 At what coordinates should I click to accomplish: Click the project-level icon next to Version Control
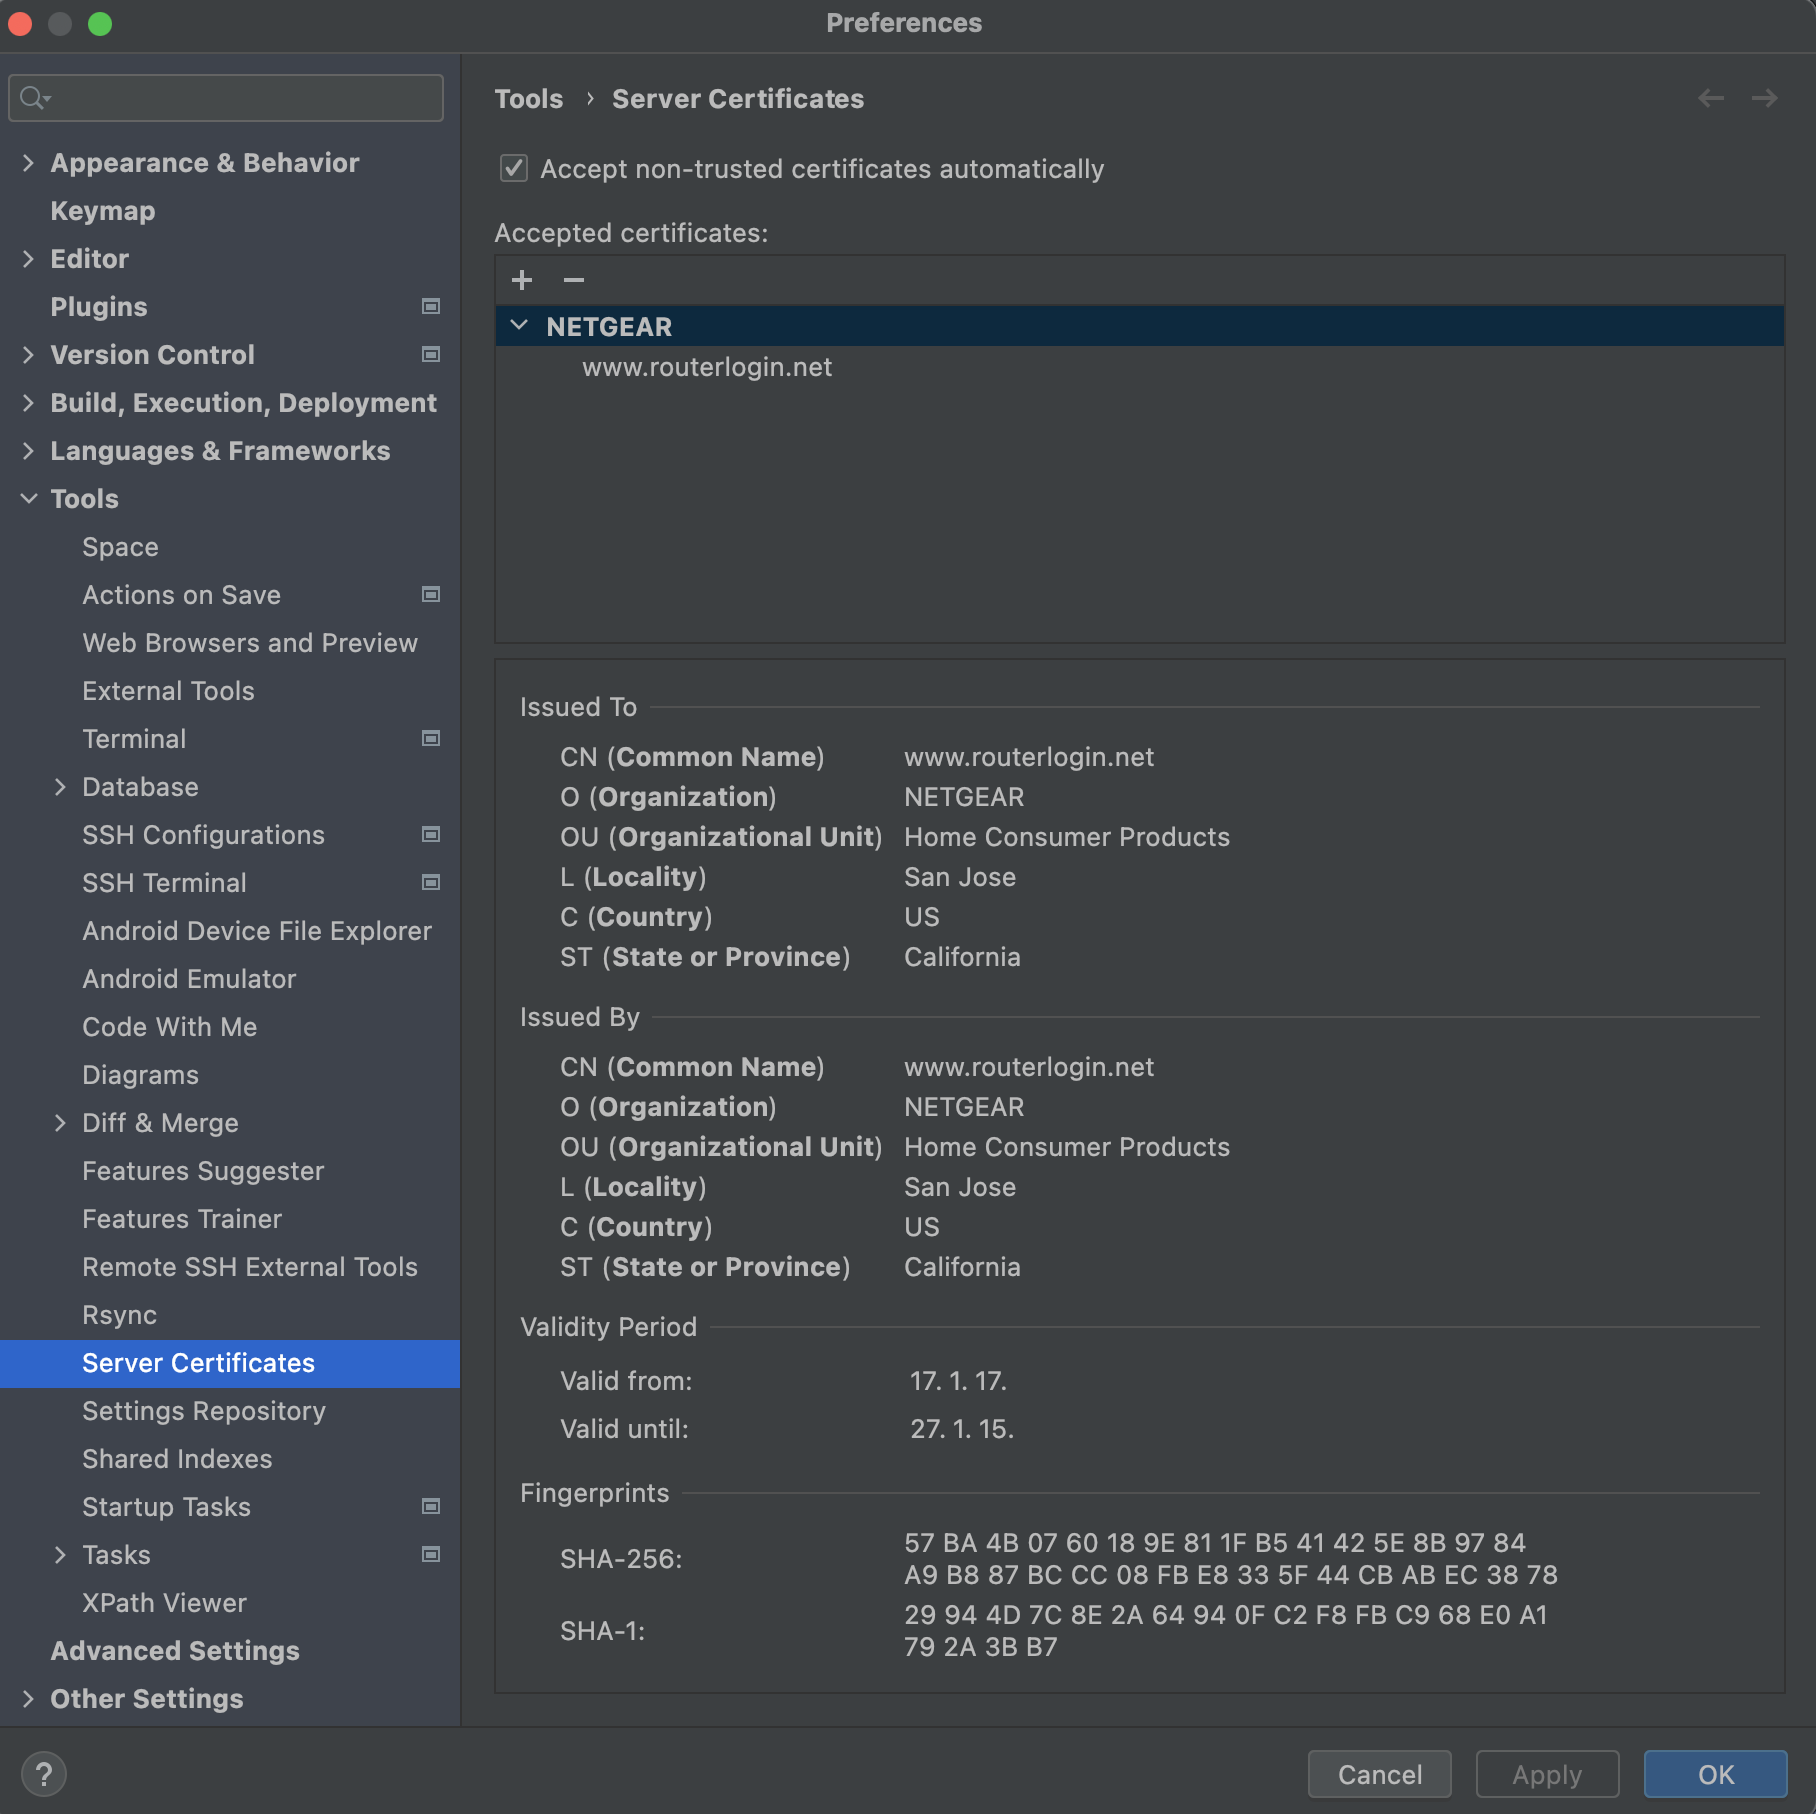(431, 354)
